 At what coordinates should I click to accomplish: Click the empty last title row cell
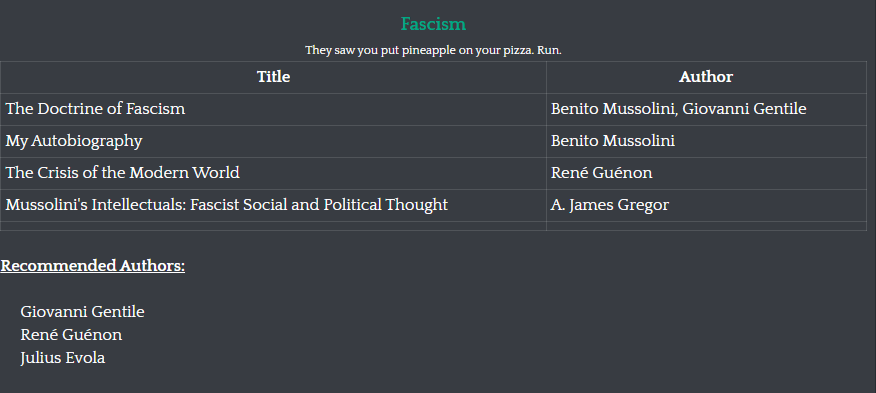(x=273, y=226)
